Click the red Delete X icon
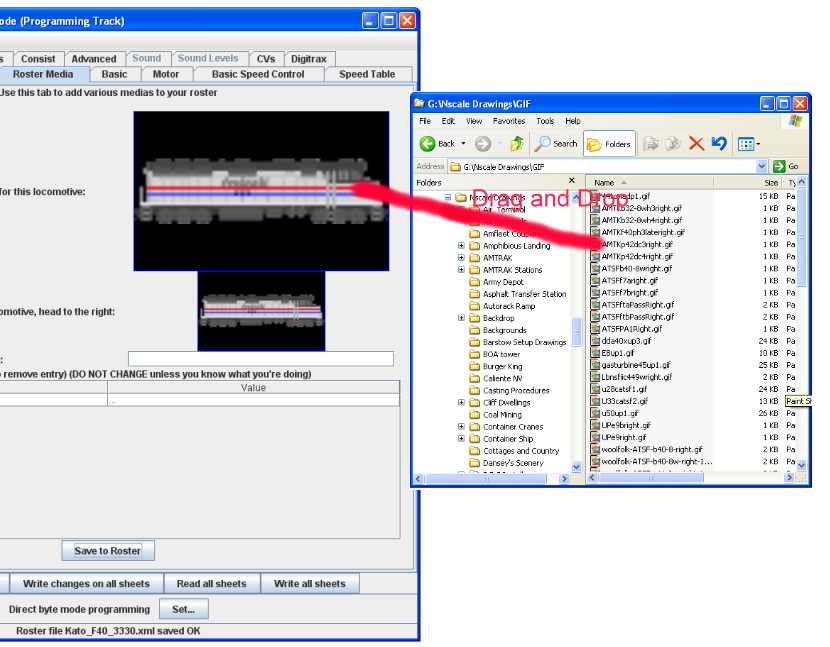This screenshot has width=830, height=647. pos(696,144)
